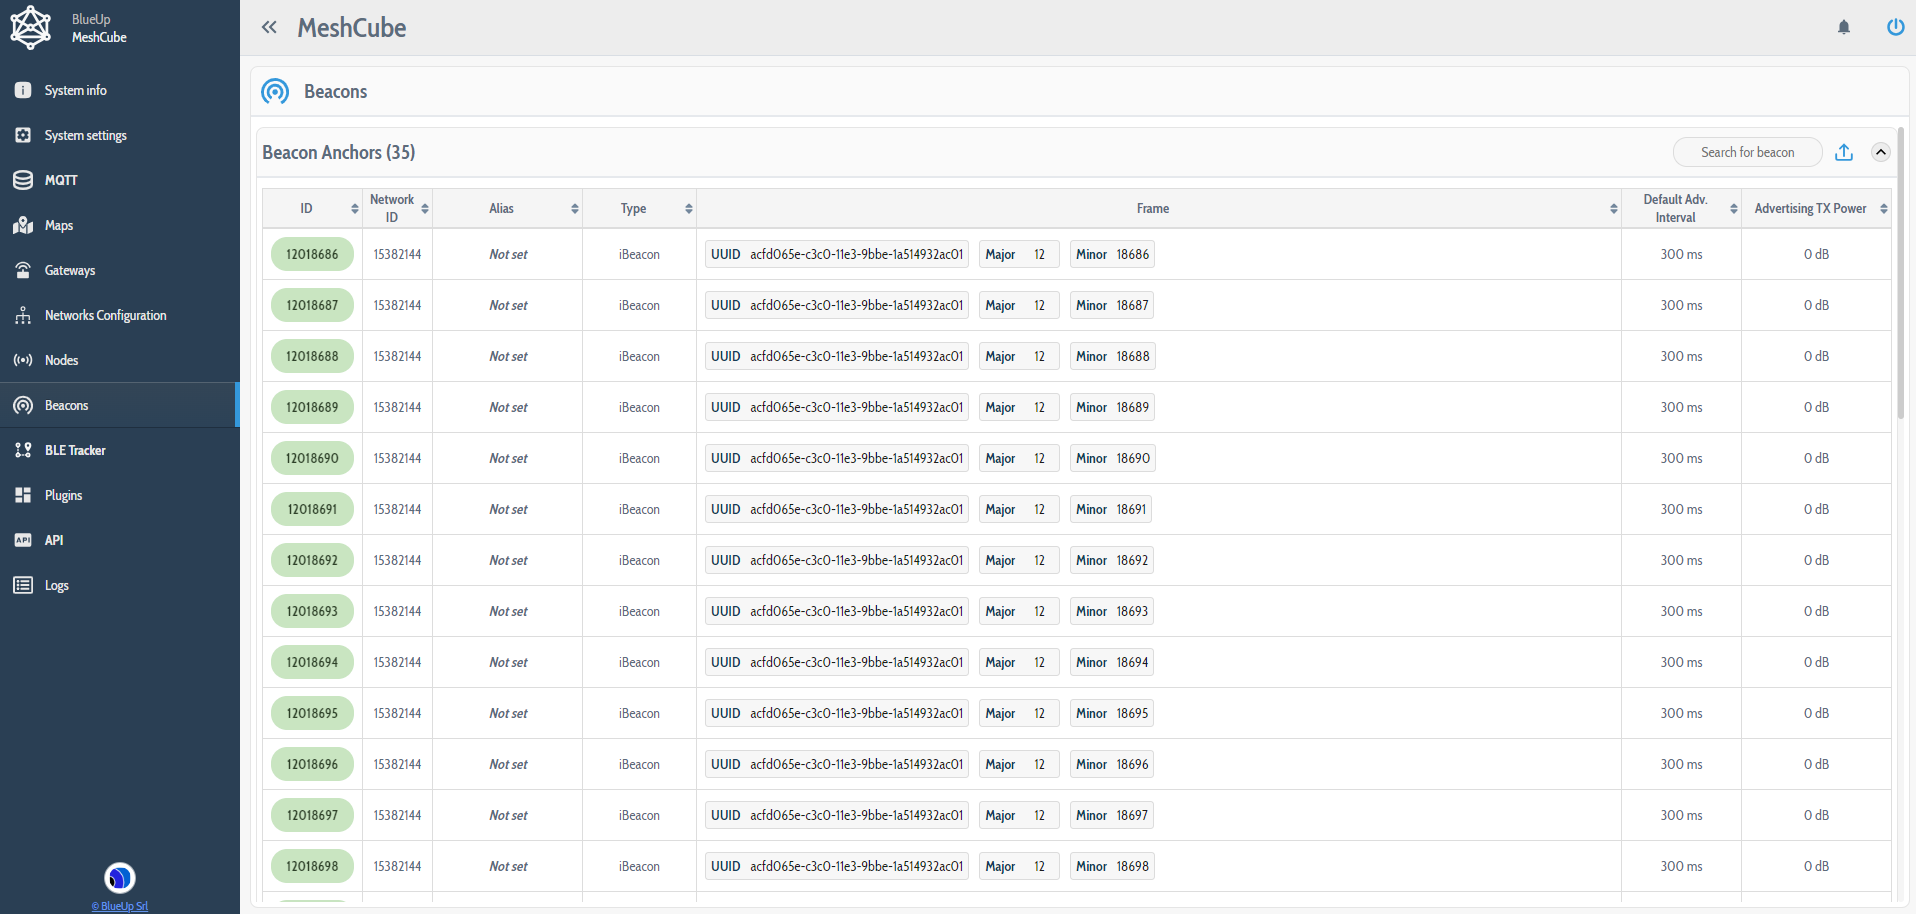Go to Networks Configuration page
1916x914 pixels.
pyautogui.click(x=105, y=315)
